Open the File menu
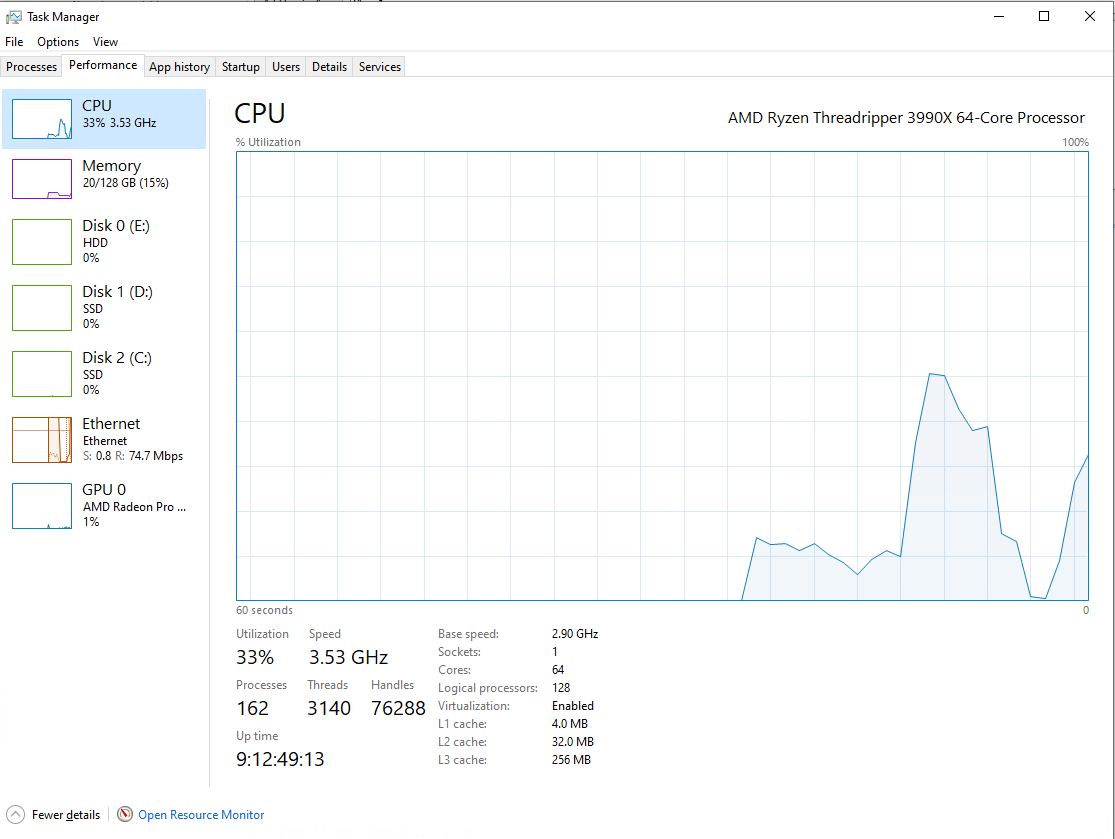Image resolution: width=1115 pixels, height=839 pixels. coord(14,41)
